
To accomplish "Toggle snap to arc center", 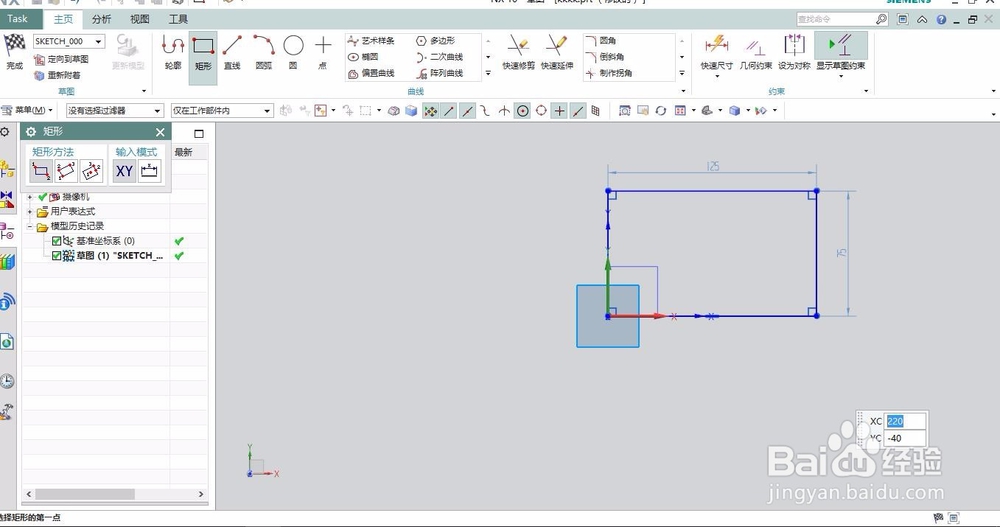I will coord(523,111).
